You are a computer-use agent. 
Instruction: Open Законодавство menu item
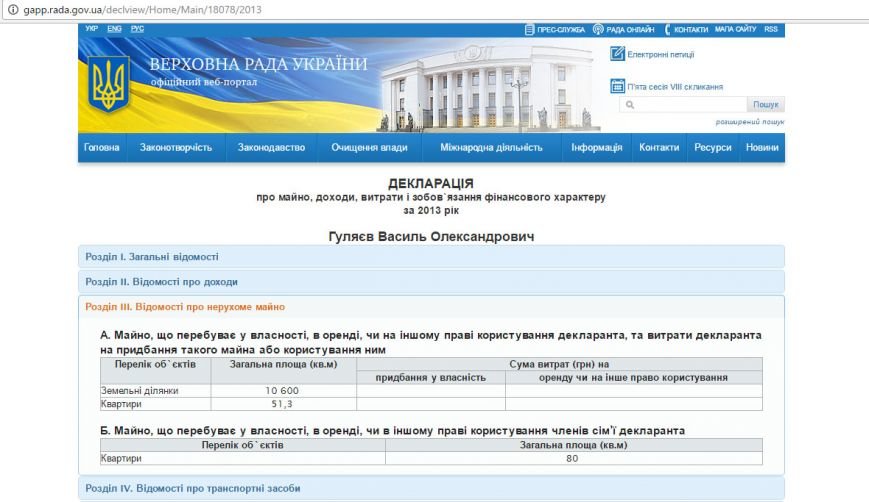271,147
